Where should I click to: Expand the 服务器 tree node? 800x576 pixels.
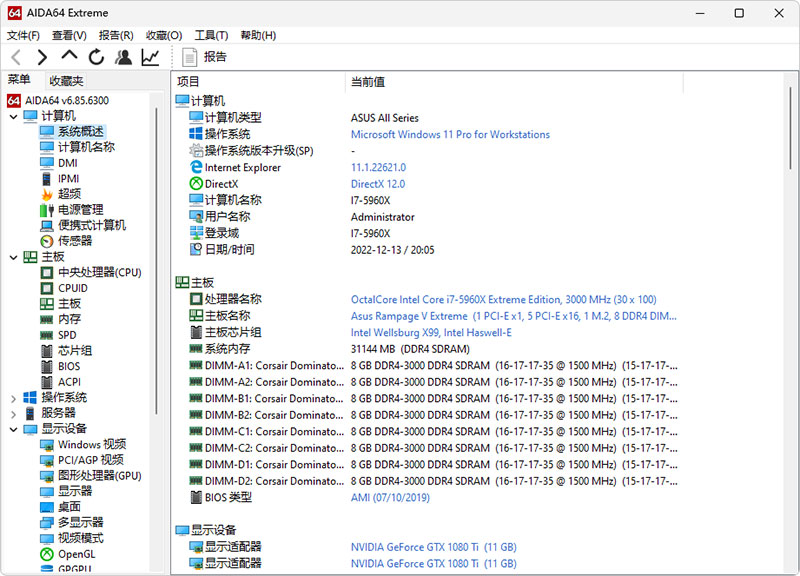point(14,413)
